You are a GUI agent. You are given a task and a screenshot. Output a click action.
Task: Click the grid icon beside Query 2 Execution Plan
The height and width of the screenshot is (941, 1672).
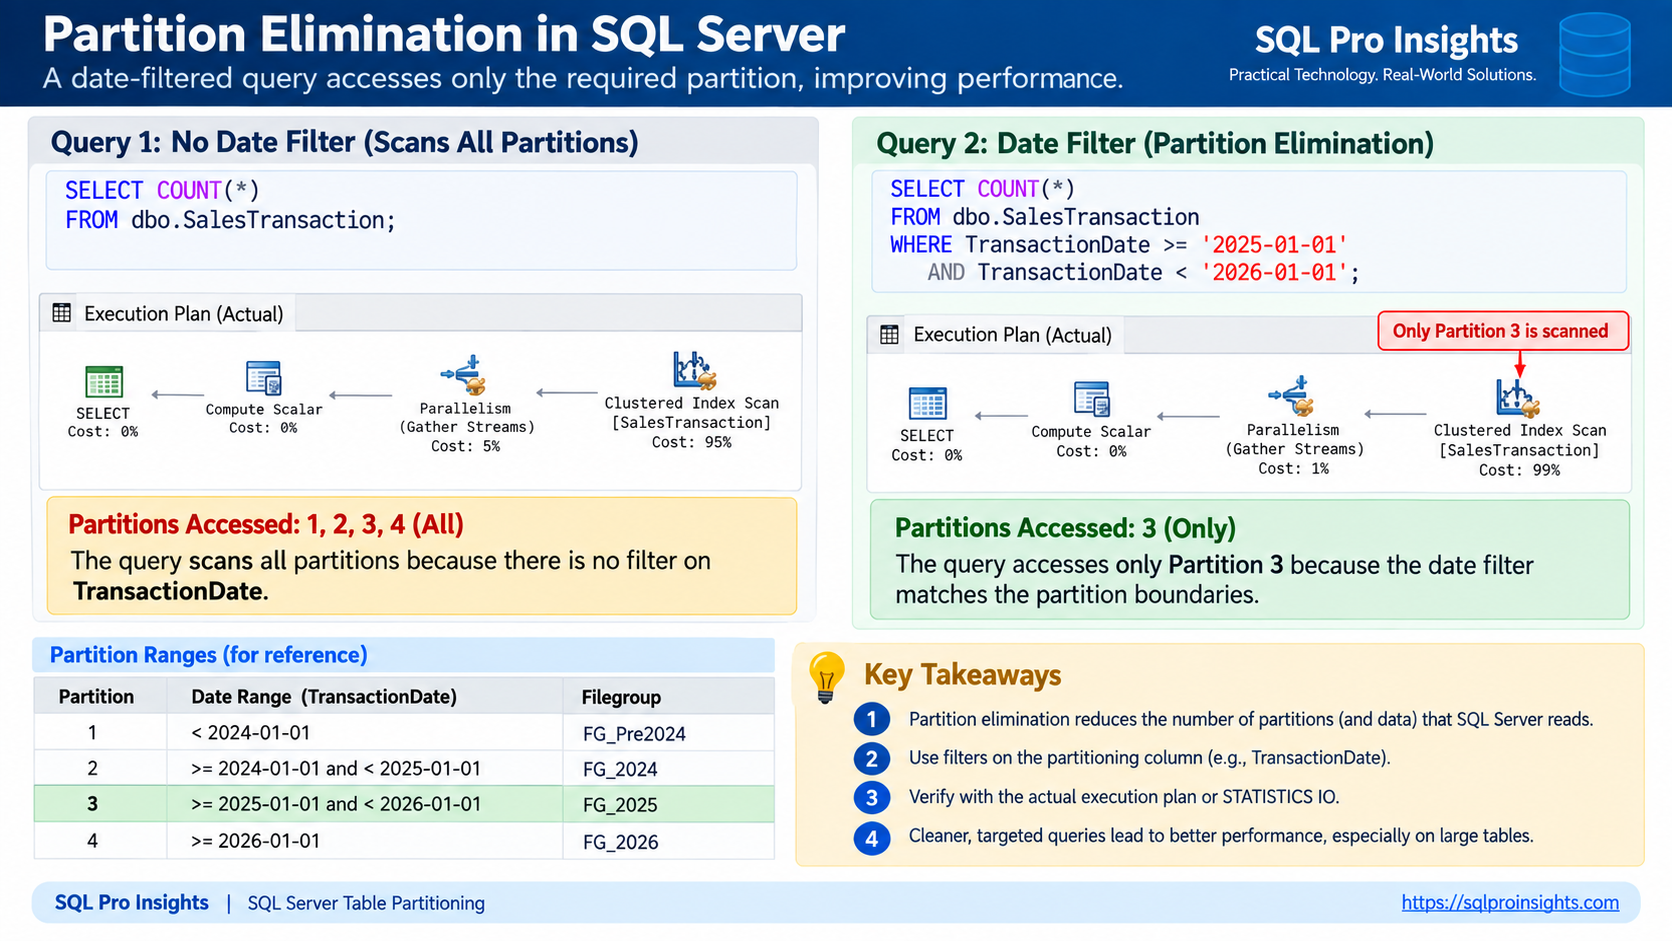click(889, 335)
